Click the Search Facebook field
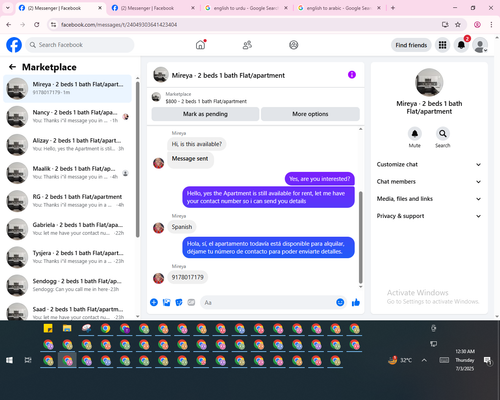 [80, 45]
